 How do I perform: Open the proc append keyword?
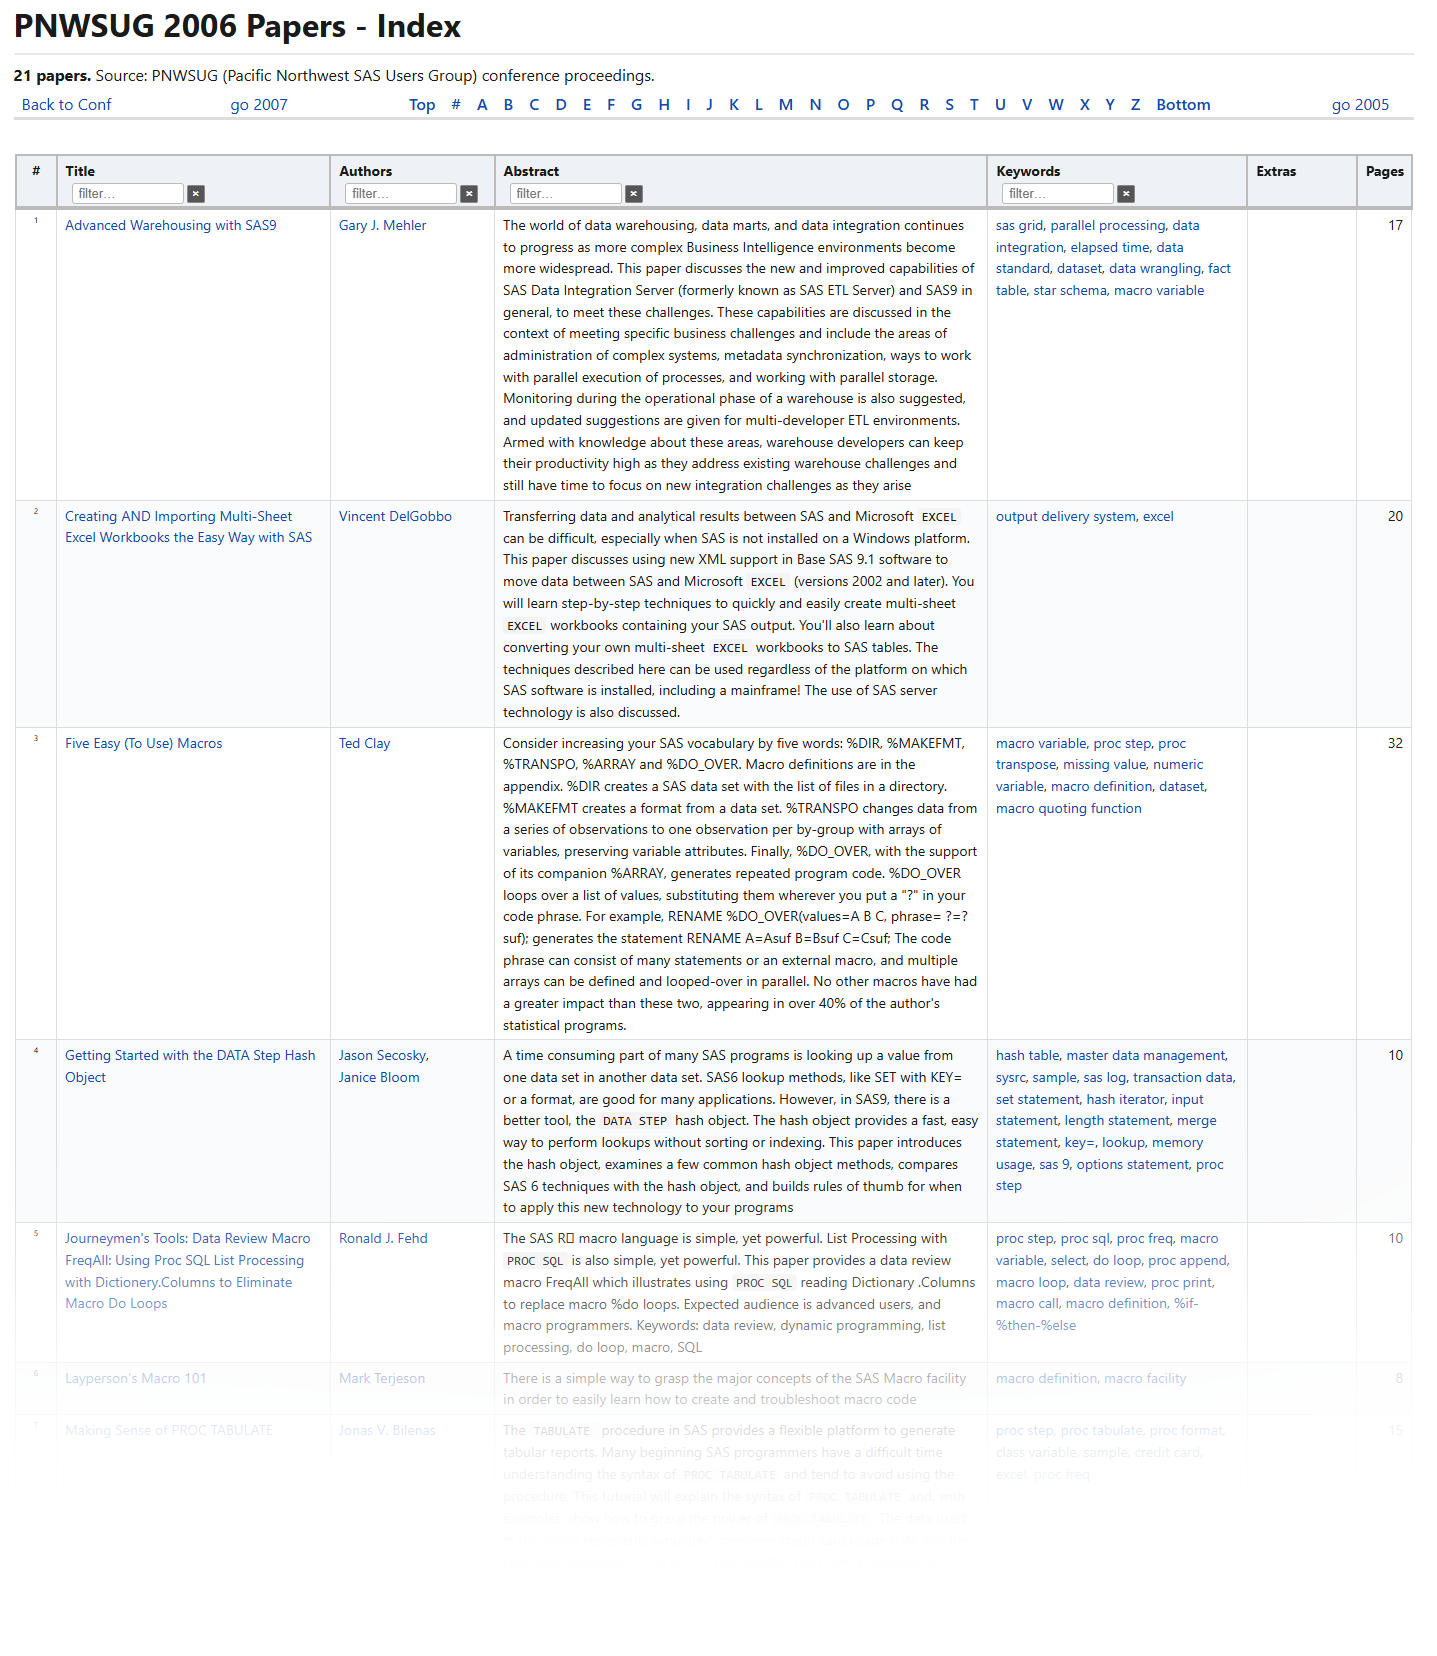click(x=1187, y=1261)
